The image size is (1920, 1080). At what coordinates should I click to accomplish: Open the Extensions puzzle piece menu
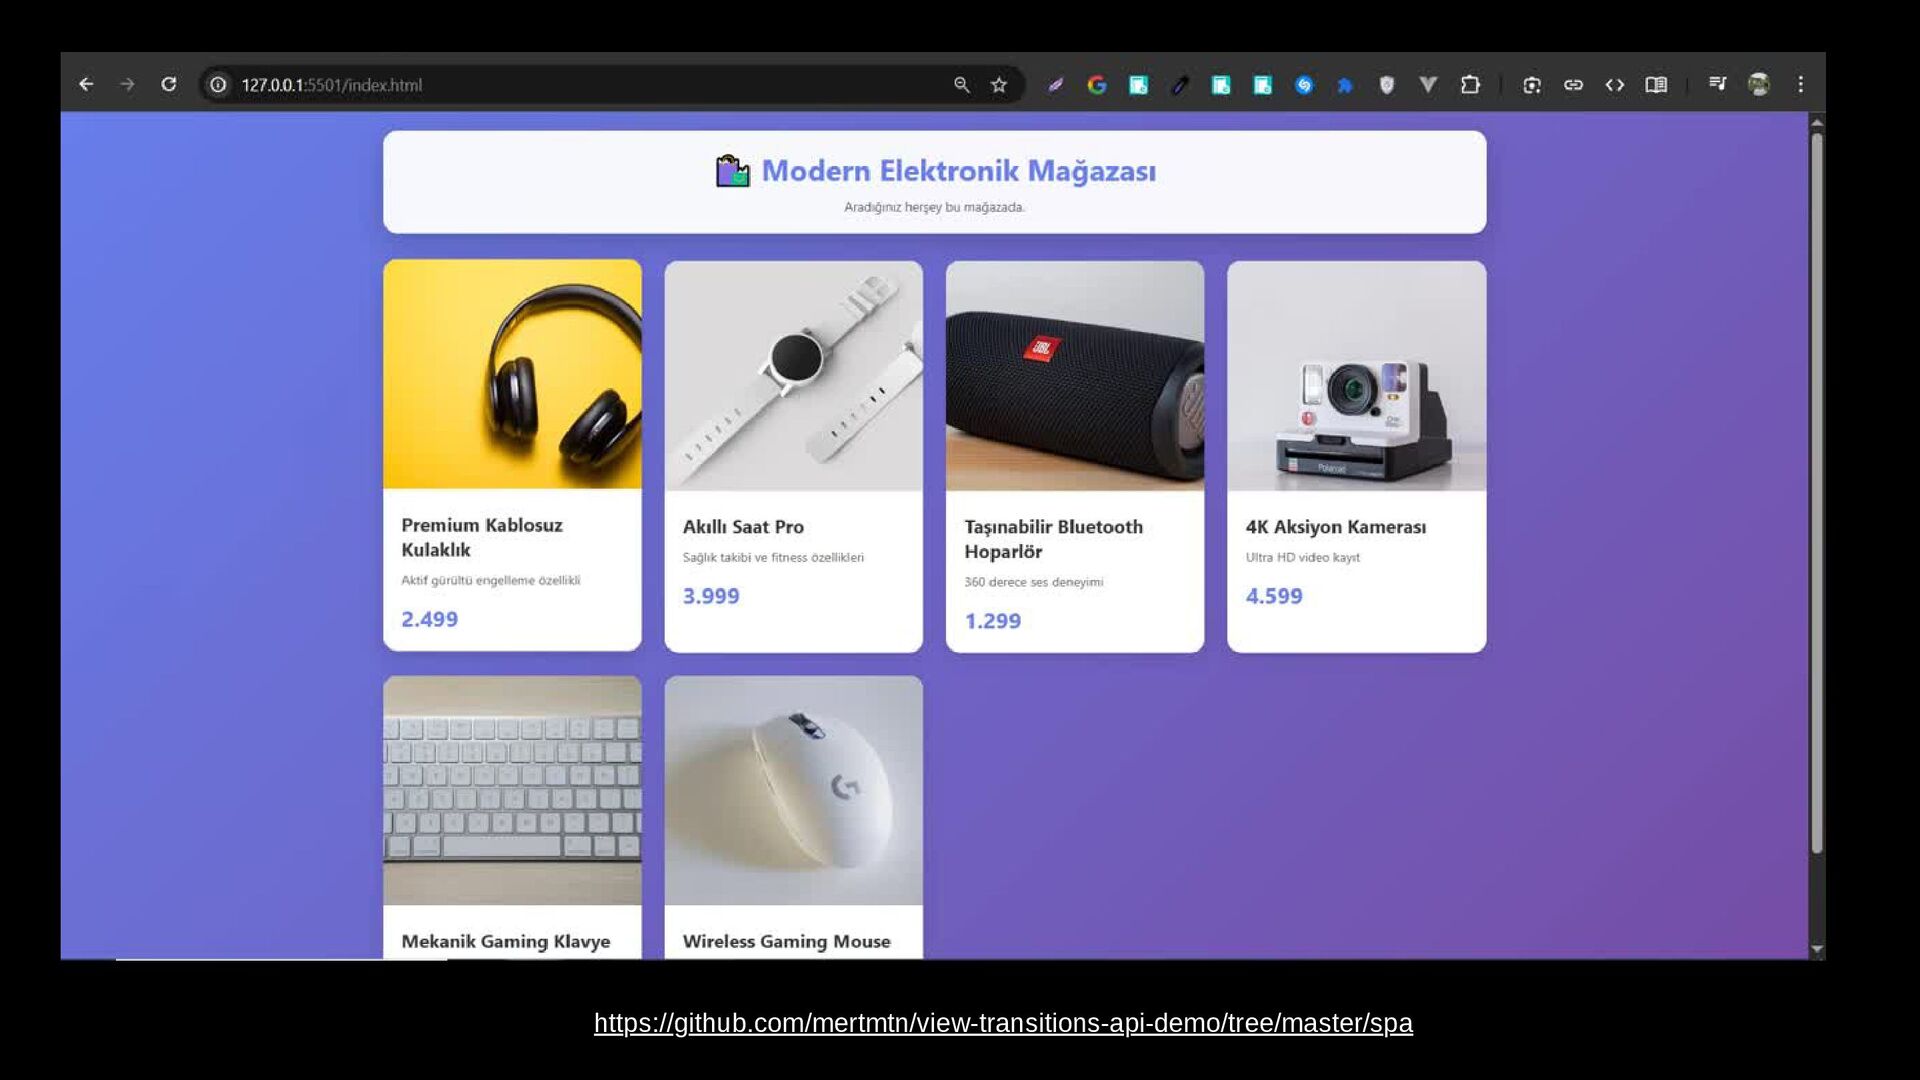[x=1470, y=85]
